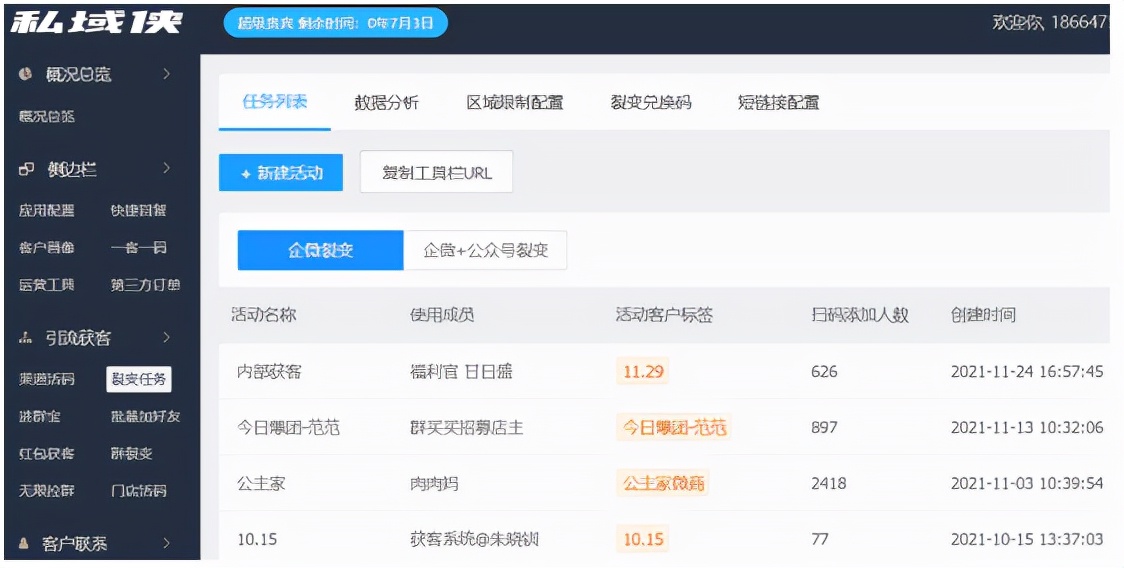Click the 内部获客 activity name
1124x568 pixels.
(269, 371)
